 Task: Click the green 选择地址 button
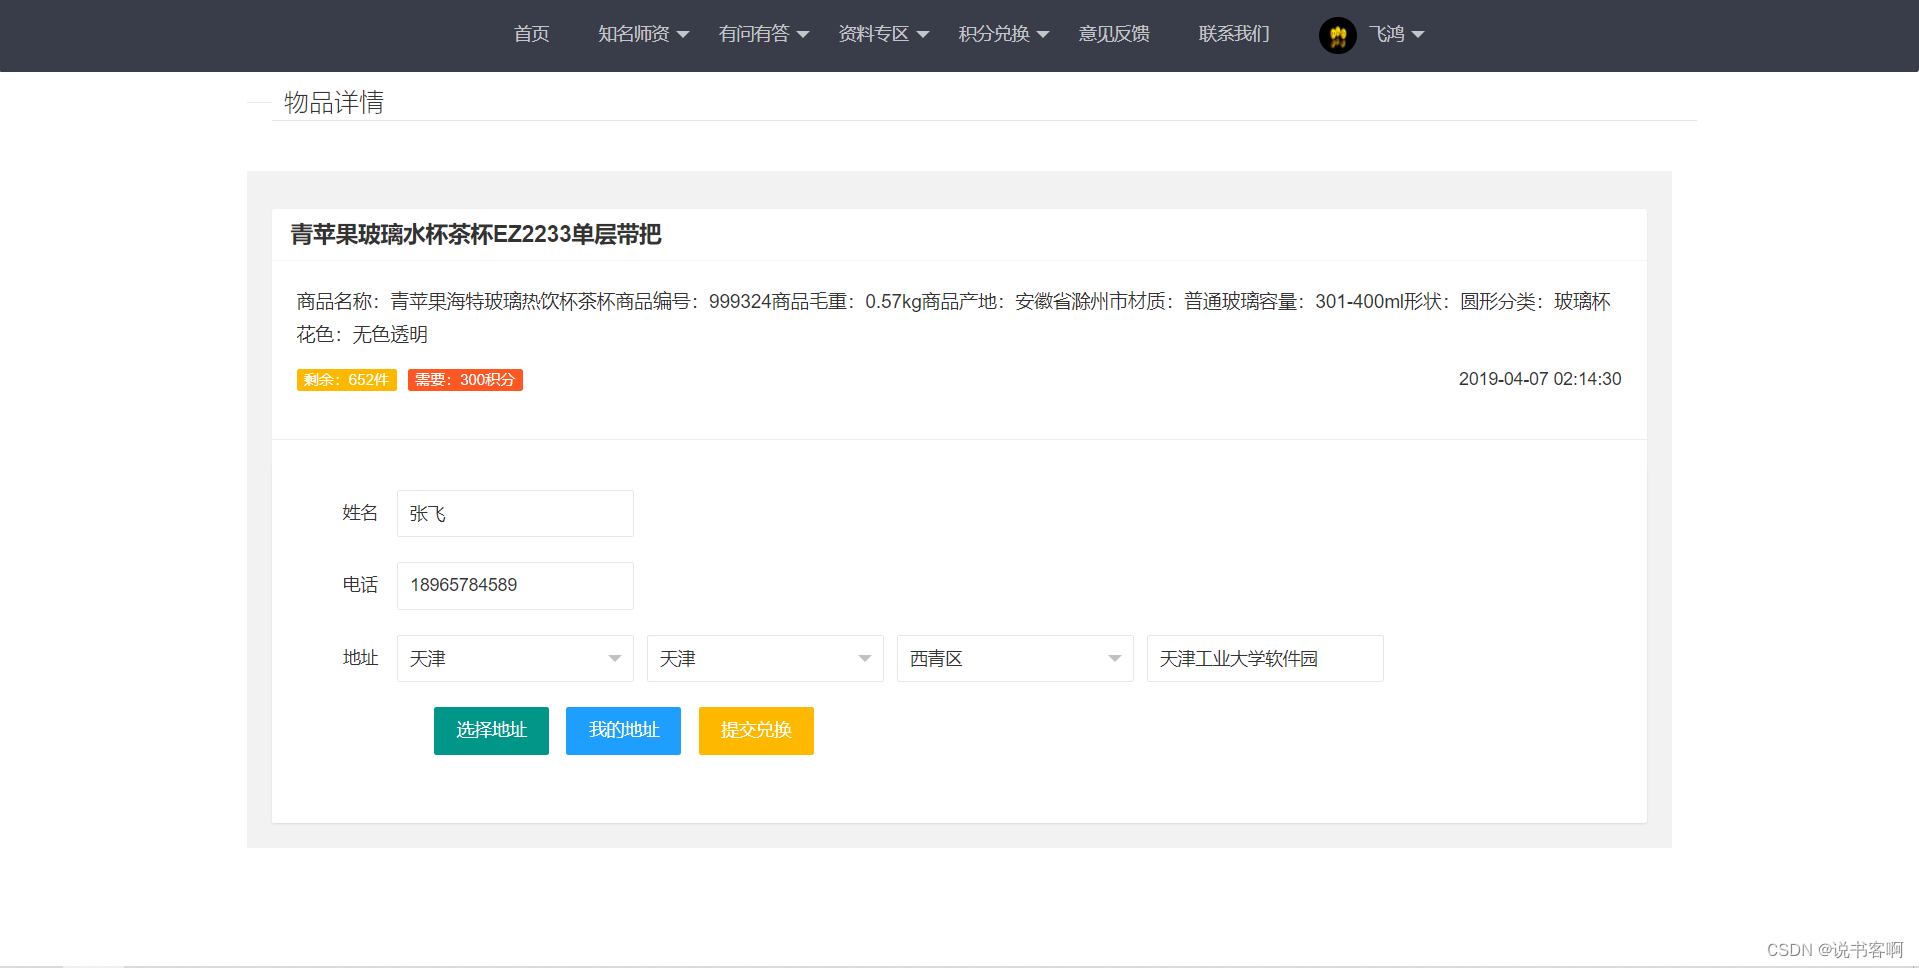coord(491,731)
